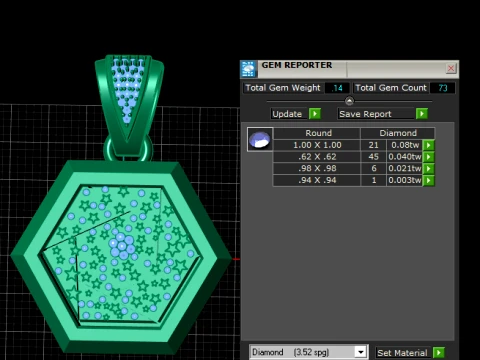Click the Round column header

tap(317, 133)
